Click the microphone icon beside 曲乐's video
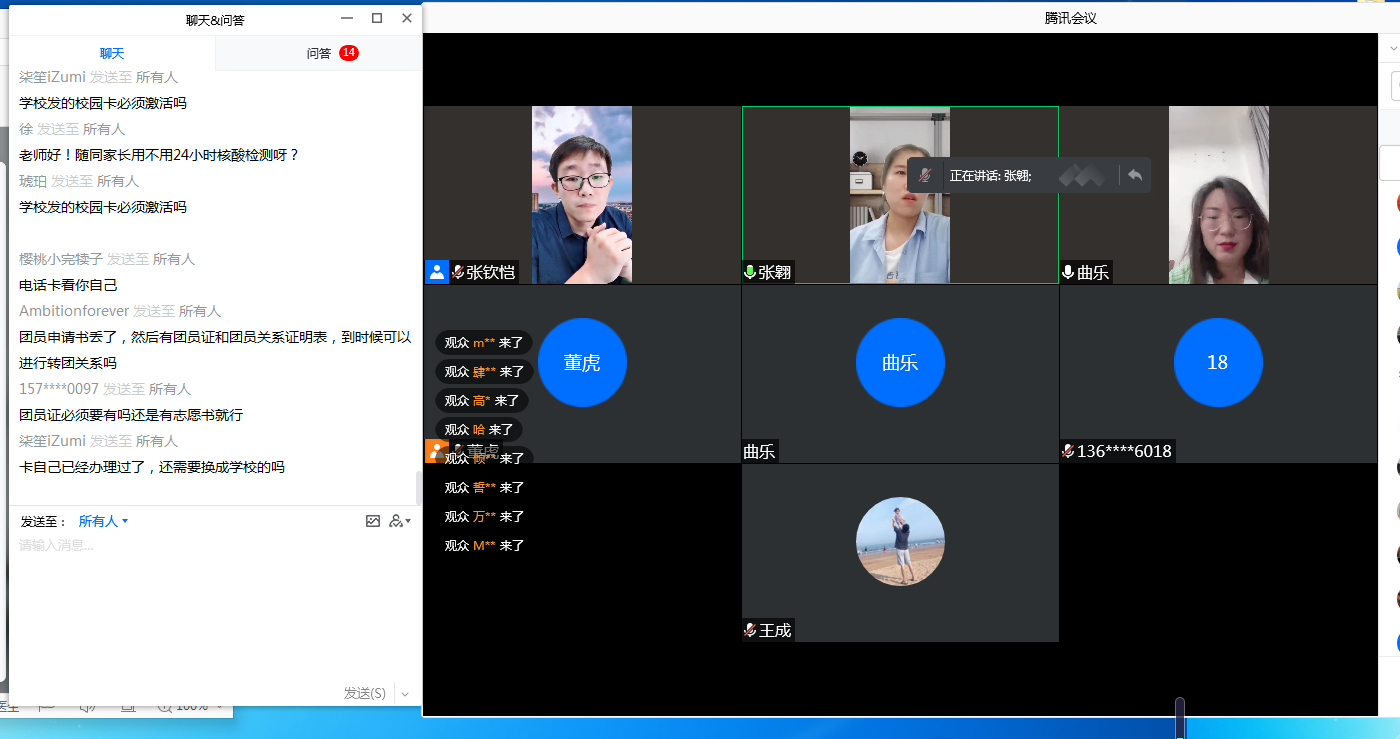The width and height of the screenshot is (1400, 739). 1068,272
